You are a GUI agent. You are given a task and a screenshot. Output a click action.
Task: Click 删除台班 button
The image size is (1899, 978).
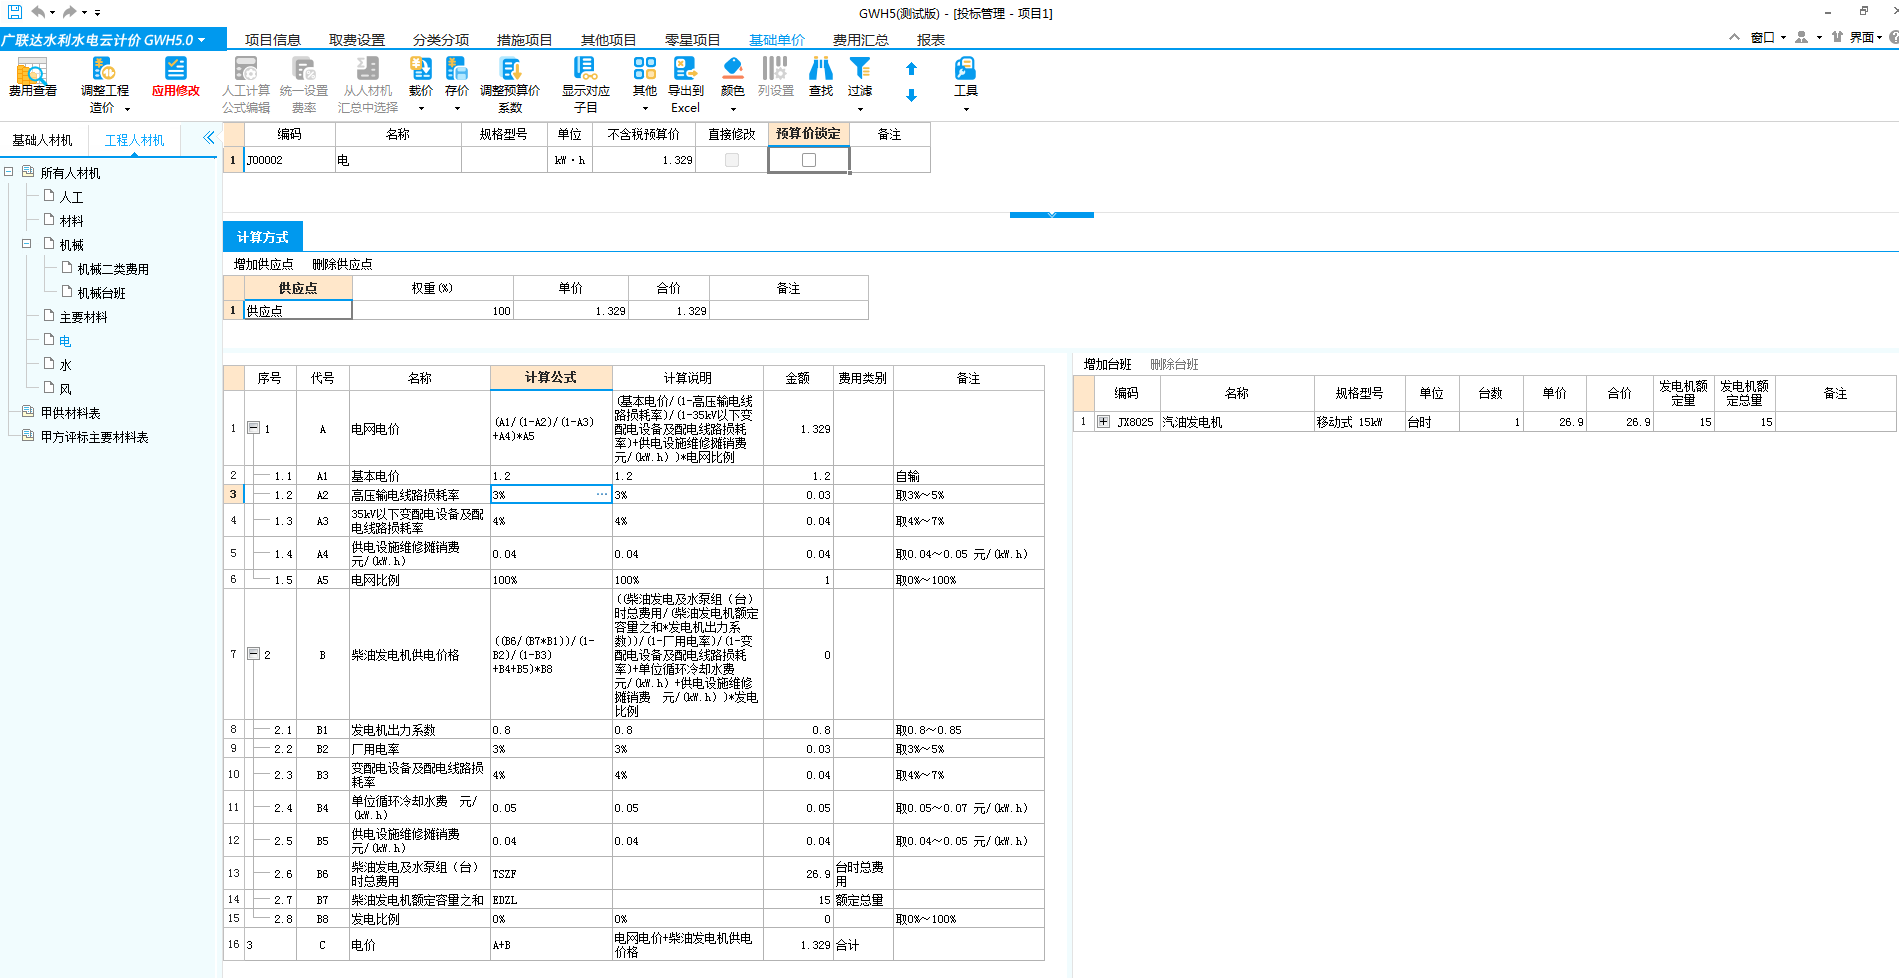point(1174,364)
